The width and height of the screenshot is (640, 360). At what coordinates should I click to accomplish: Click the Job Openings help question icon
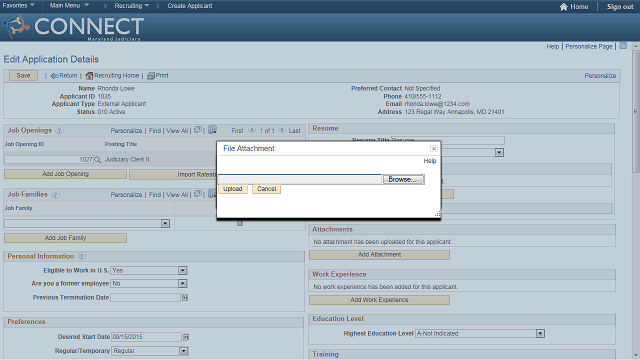click(59, 131)
